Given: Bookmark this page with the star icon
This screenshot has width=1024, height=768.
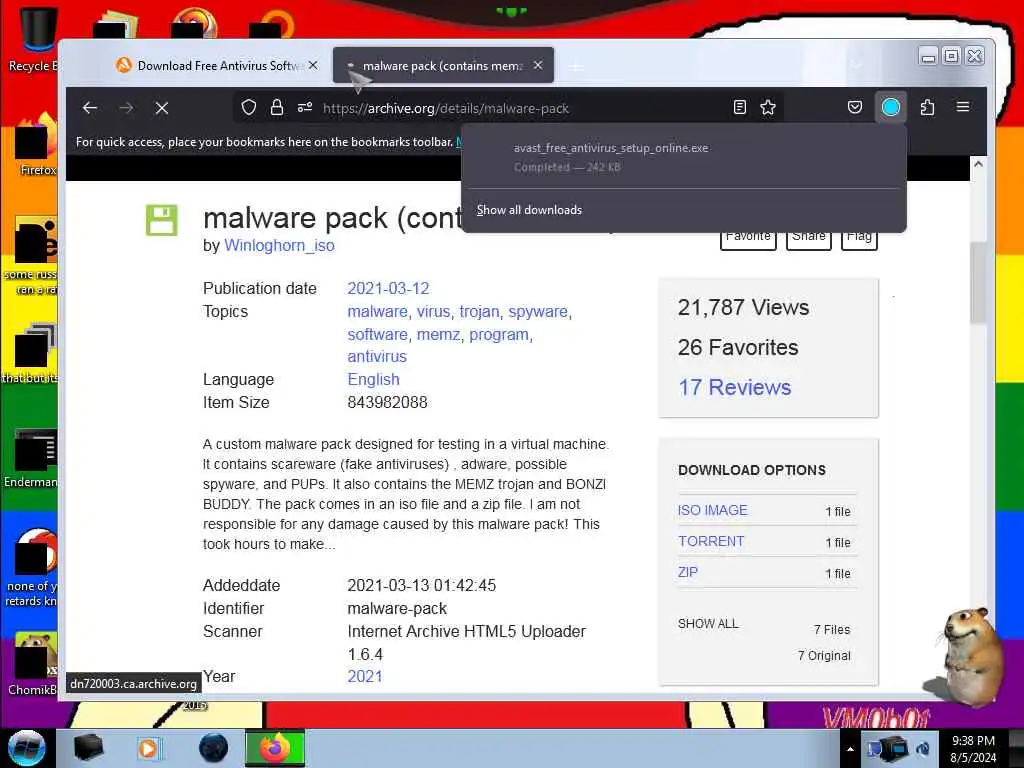Looking at the screenshot, I should (768, 107).
